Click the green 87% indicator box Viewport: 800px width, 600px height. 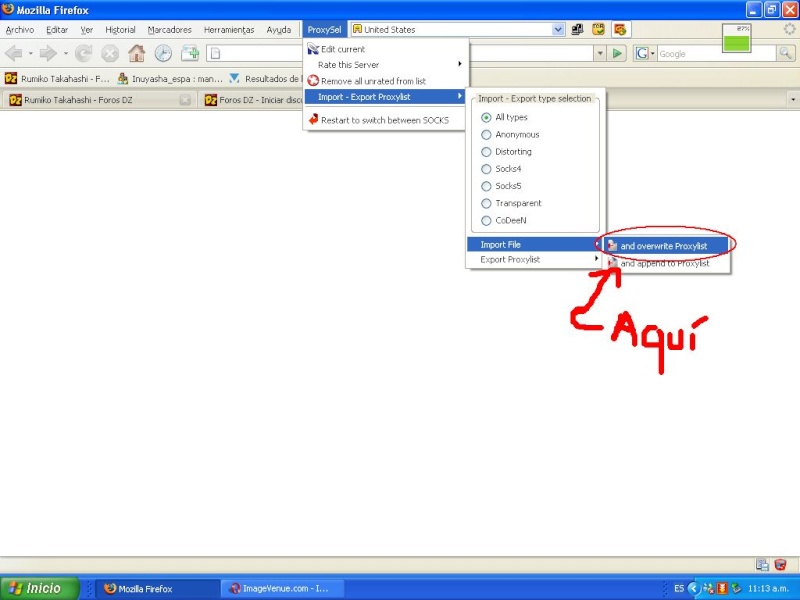point(736,38)
